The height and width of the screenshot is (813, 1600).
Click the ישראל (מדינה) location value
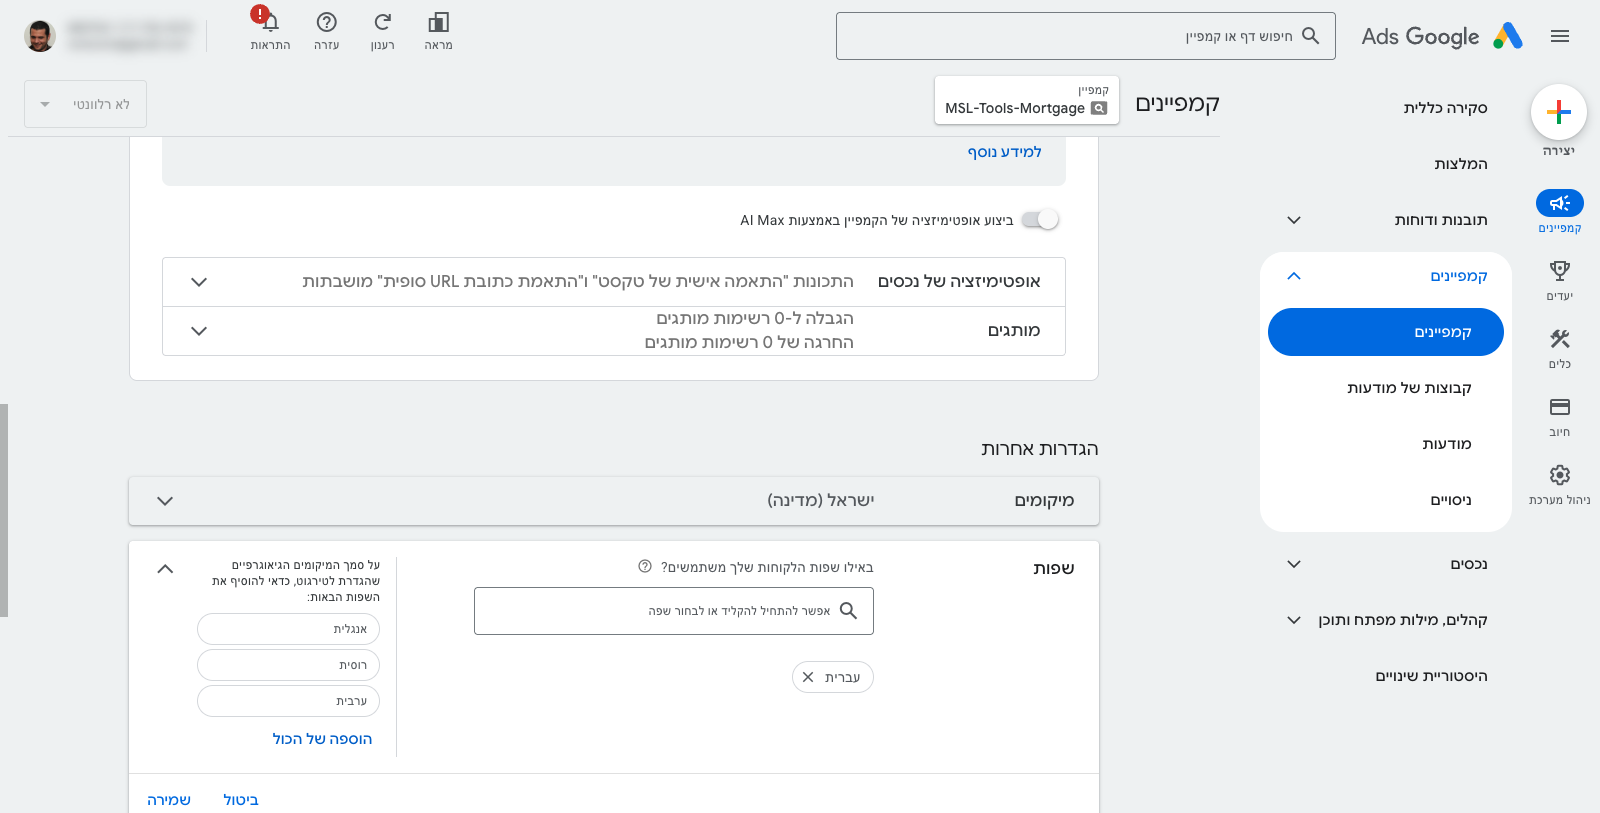coord(821,500)
